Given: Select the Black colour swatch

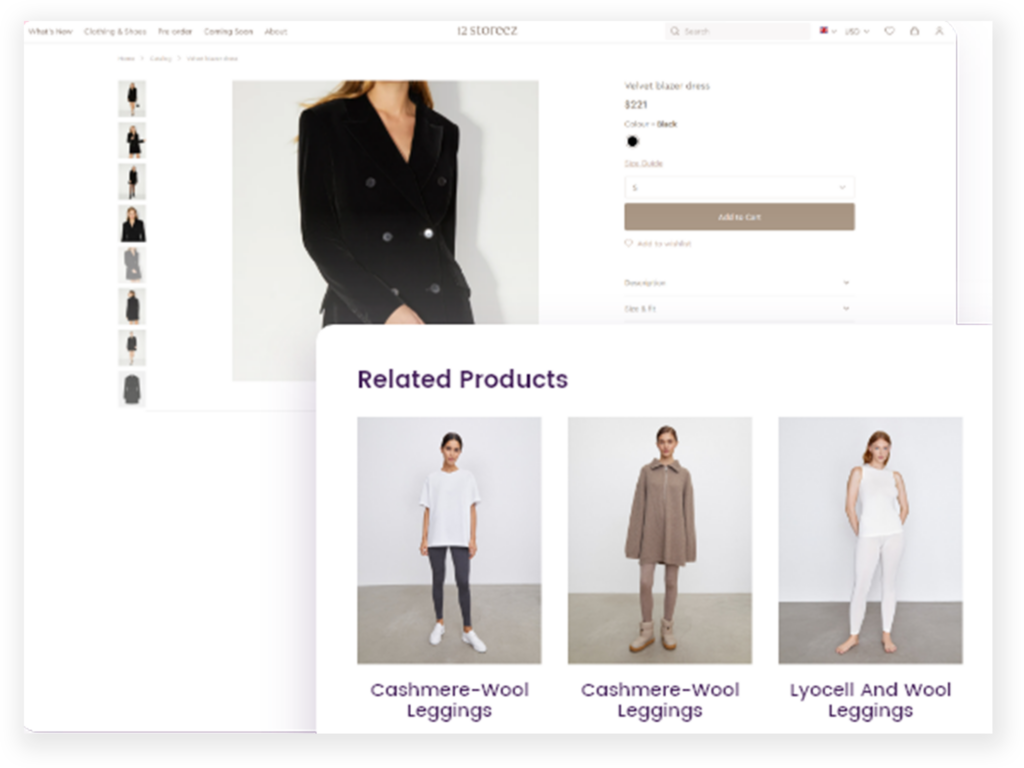Looking at the screenshot, I should click(632, 141).
